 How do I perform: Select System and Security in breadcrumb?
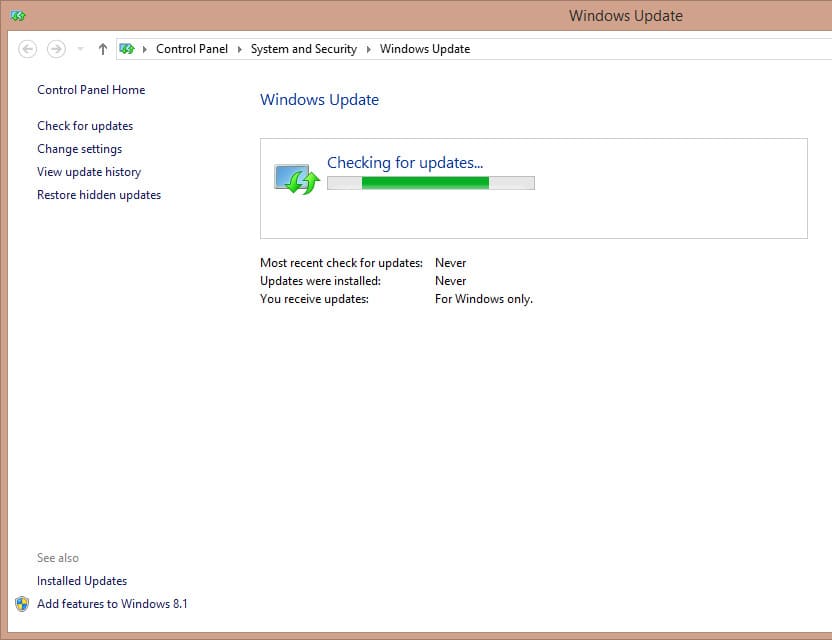pyautogui.click(x=303, y=49)
